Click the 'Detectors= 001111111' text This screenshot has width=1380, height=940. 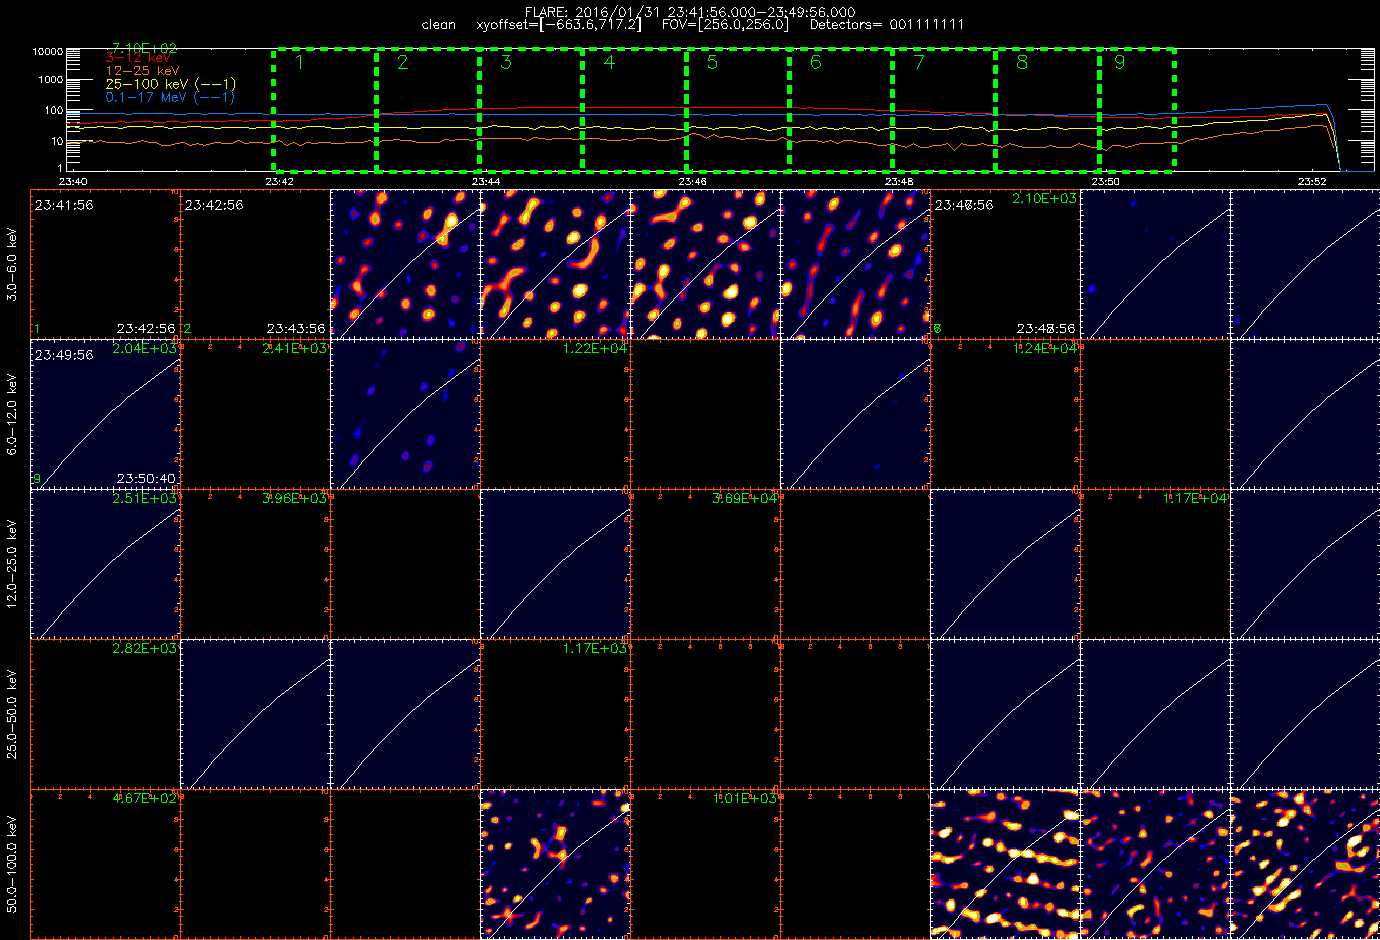[x=887, y=25]
